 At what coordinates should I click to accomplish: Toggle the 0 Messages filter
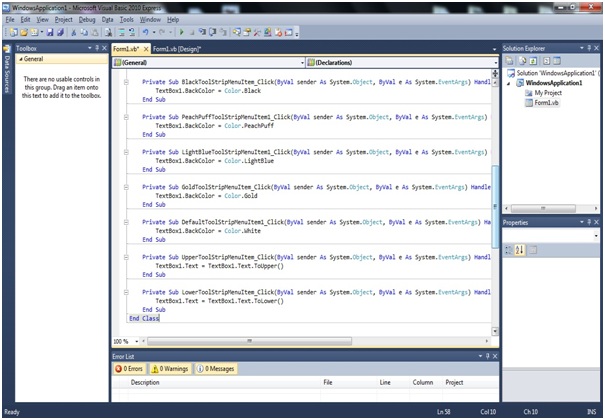coord(215,369)
